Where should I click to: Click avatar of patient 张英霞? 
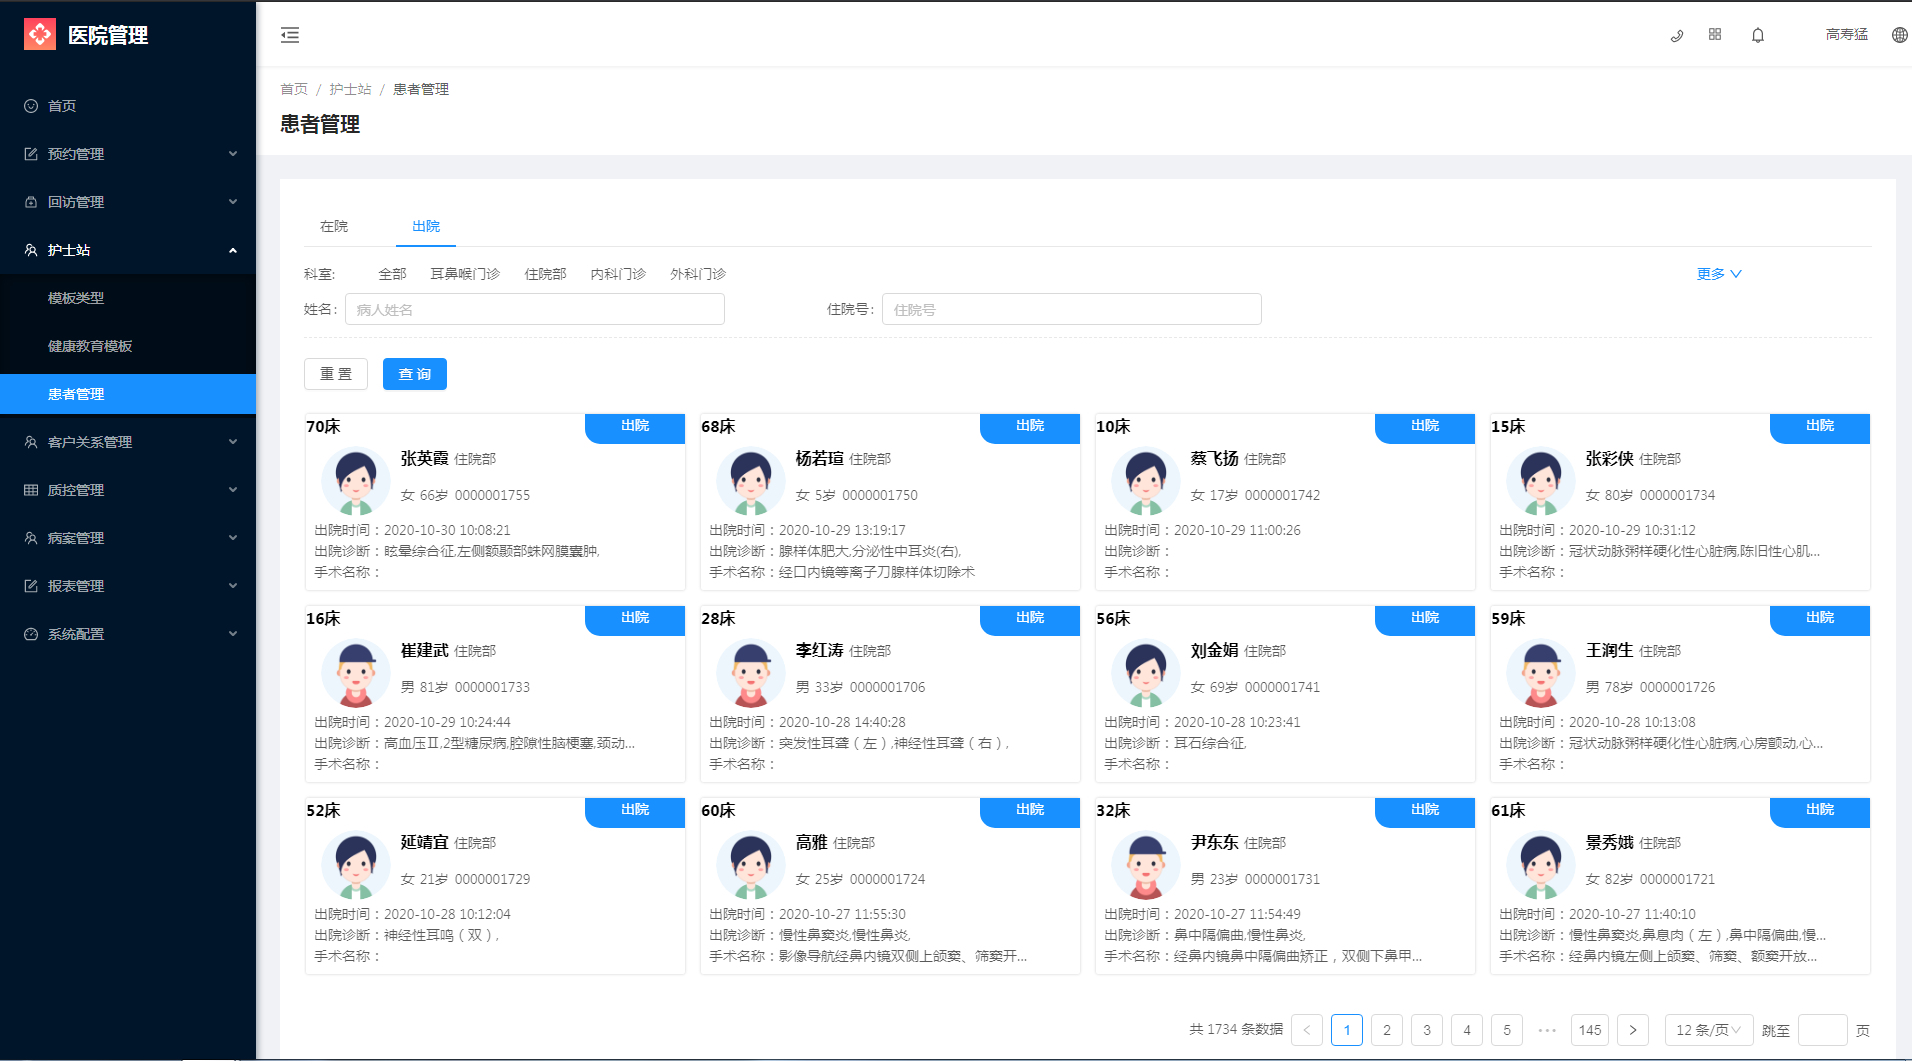[x=356, y=481]
